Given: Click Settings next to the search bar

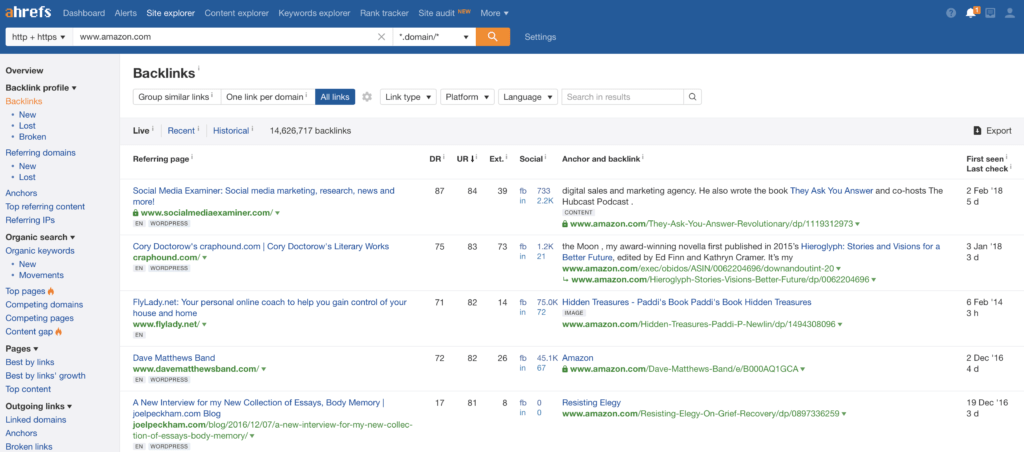Looking at the screenshot, I should [x=540, y=37].
